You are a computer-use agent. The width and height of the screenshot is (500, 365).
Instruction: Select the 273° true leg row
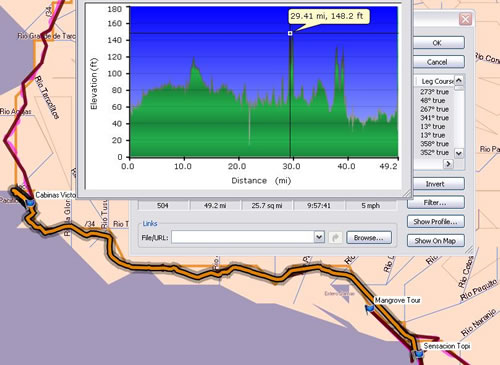click(x=434, y=92)
